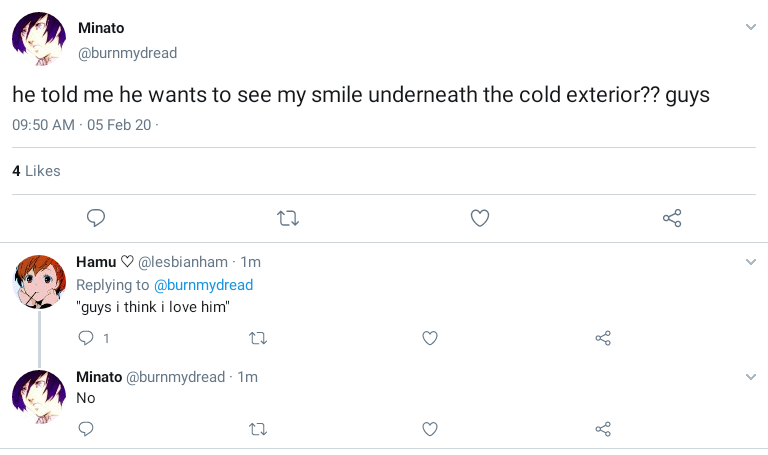This screenshot has height=455, width=768.
Task: Expand options chevron on Hamu's reply
Action: click(x=751, y=262)
